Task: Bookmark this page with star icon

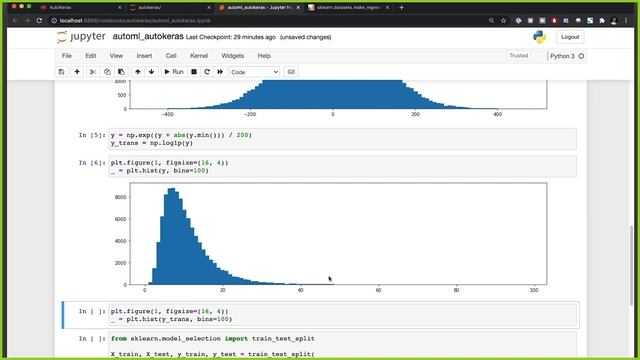Action: coord(504,20)
